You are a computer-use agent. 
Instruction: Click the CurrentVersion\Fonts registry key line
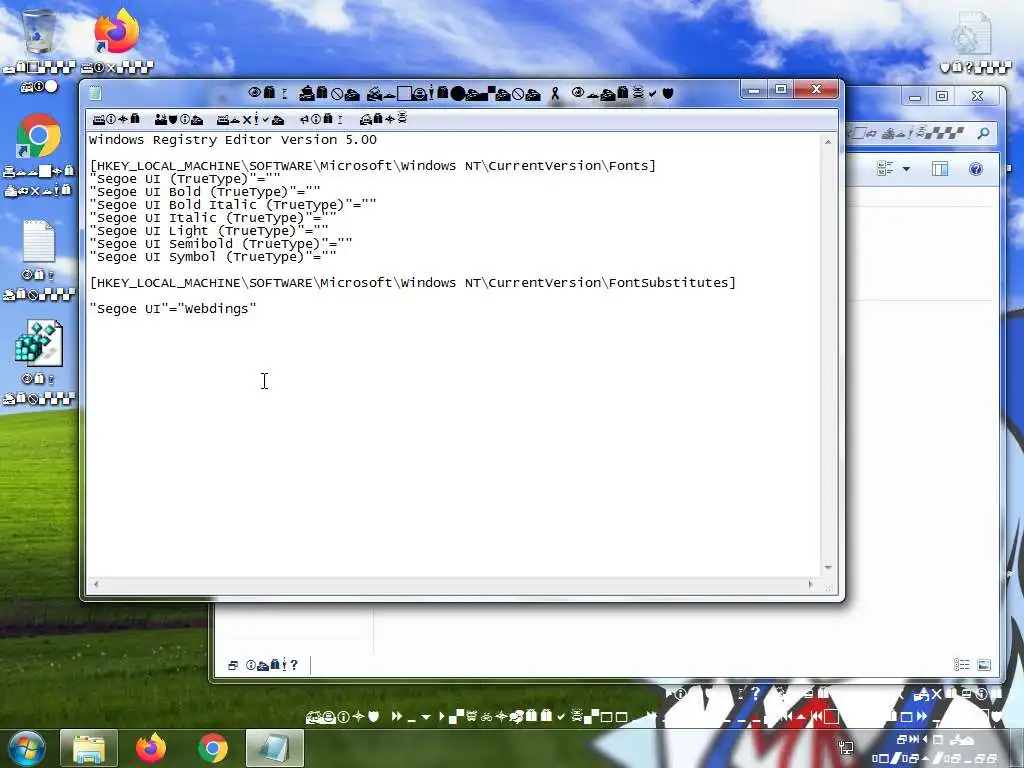point(372,166)
